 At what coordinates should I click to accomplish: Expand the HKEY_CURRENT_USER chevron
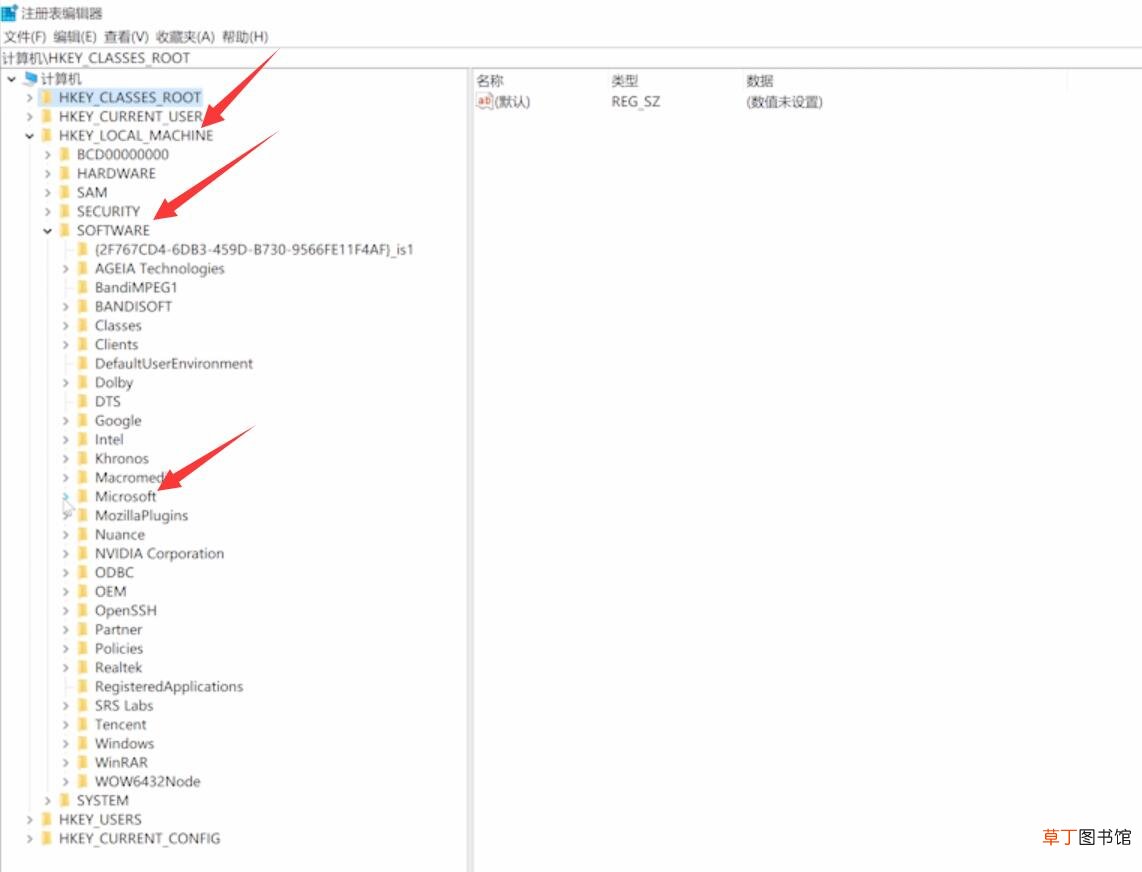pos(29,117)
